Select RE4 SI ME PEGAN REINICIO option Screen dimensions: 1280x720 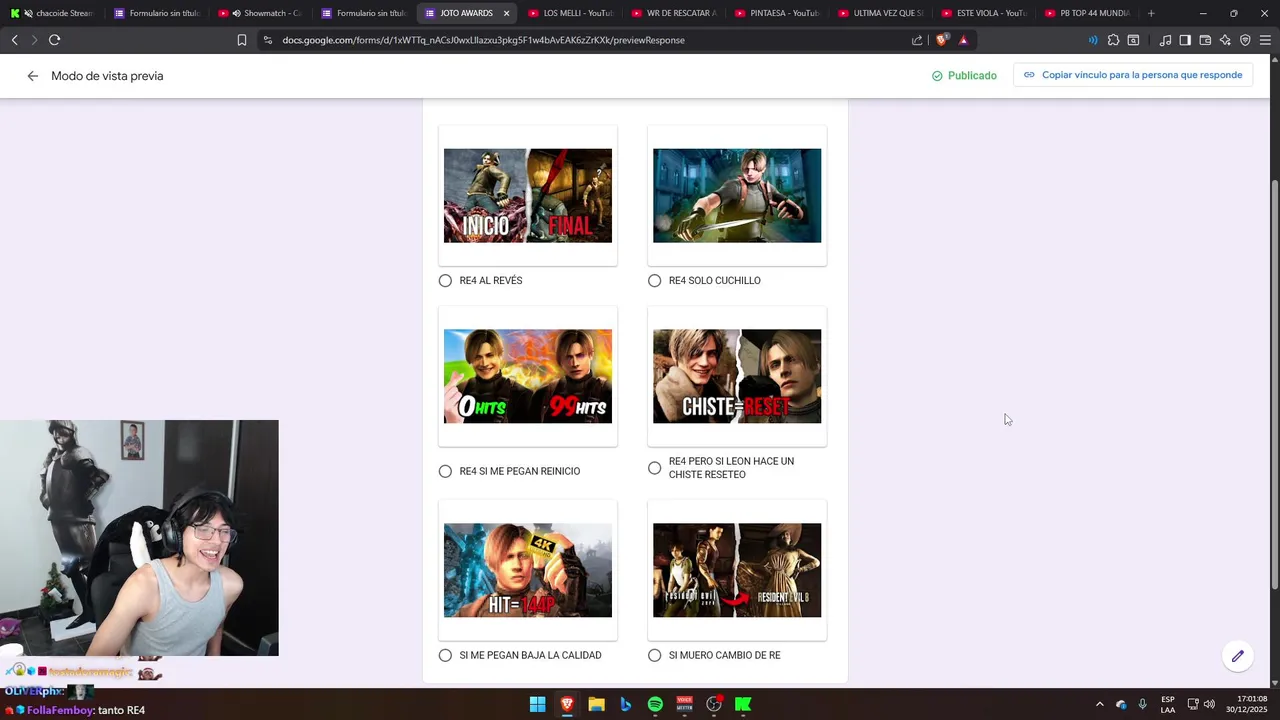point(445,471)
